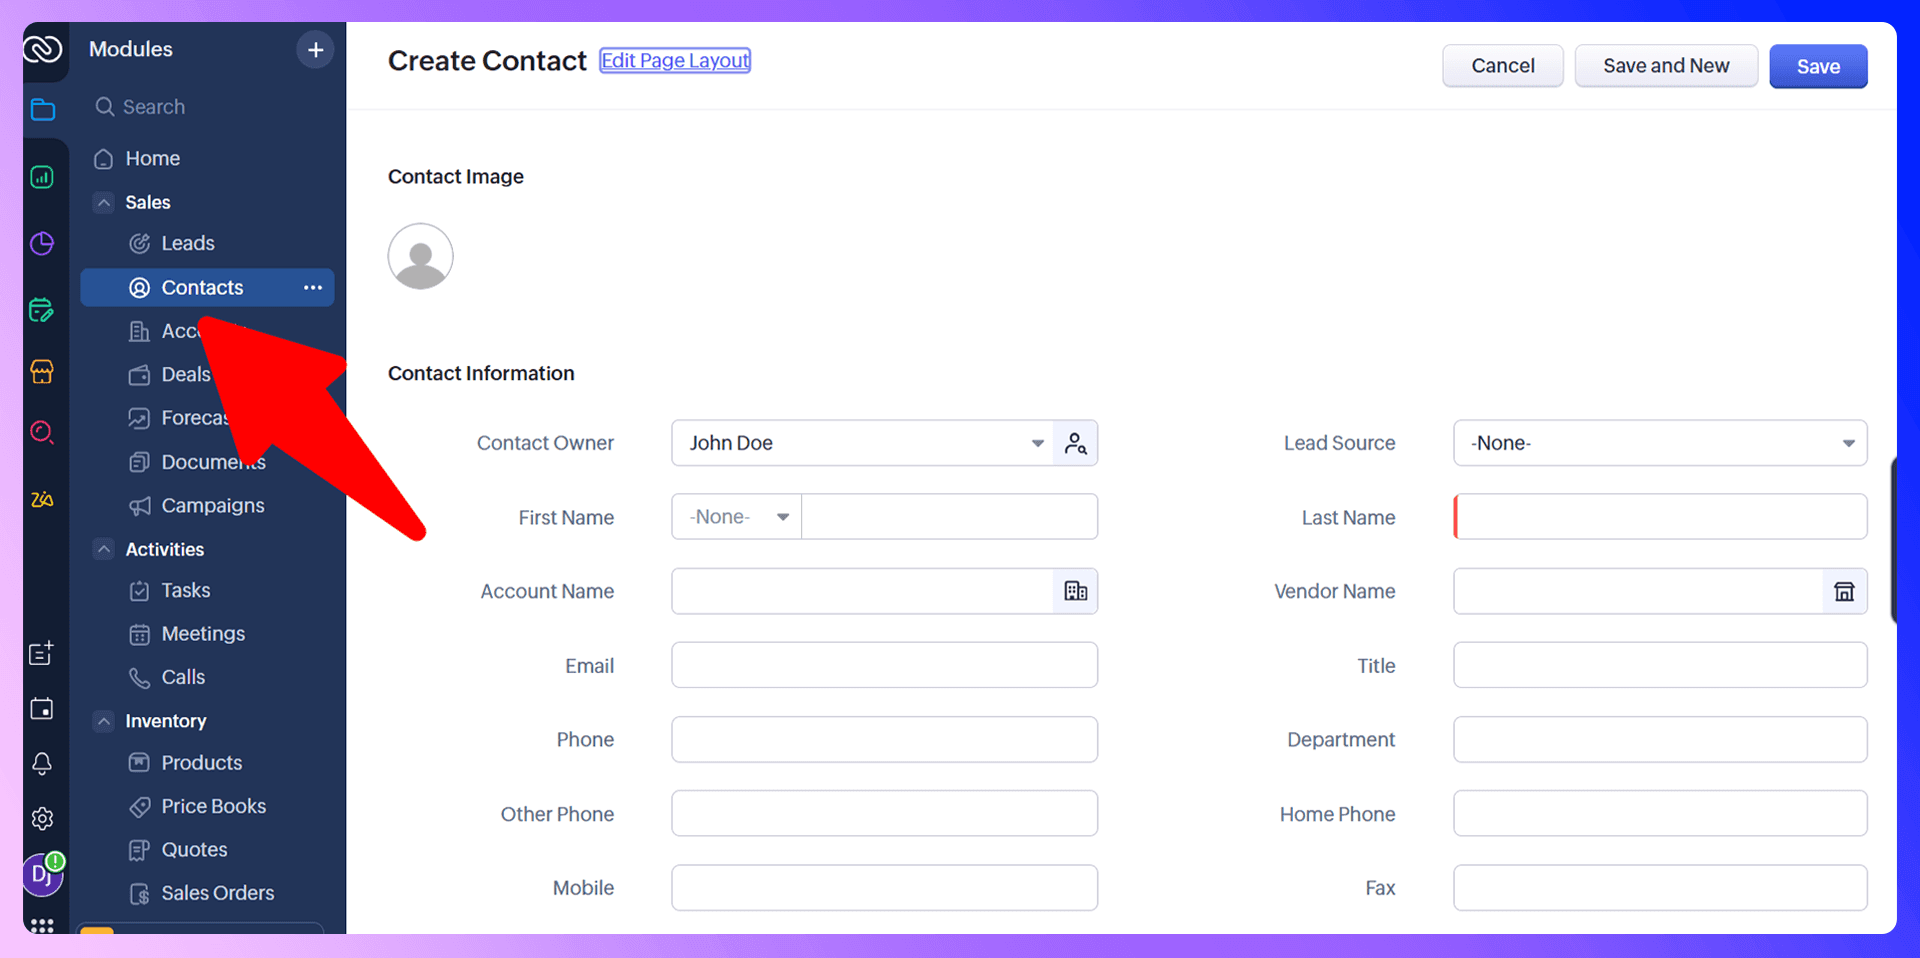Open the Account Name lookup building icon
Image resolution: width=1920 pixels, height=958 pixels.
[x=1076, y=591]
